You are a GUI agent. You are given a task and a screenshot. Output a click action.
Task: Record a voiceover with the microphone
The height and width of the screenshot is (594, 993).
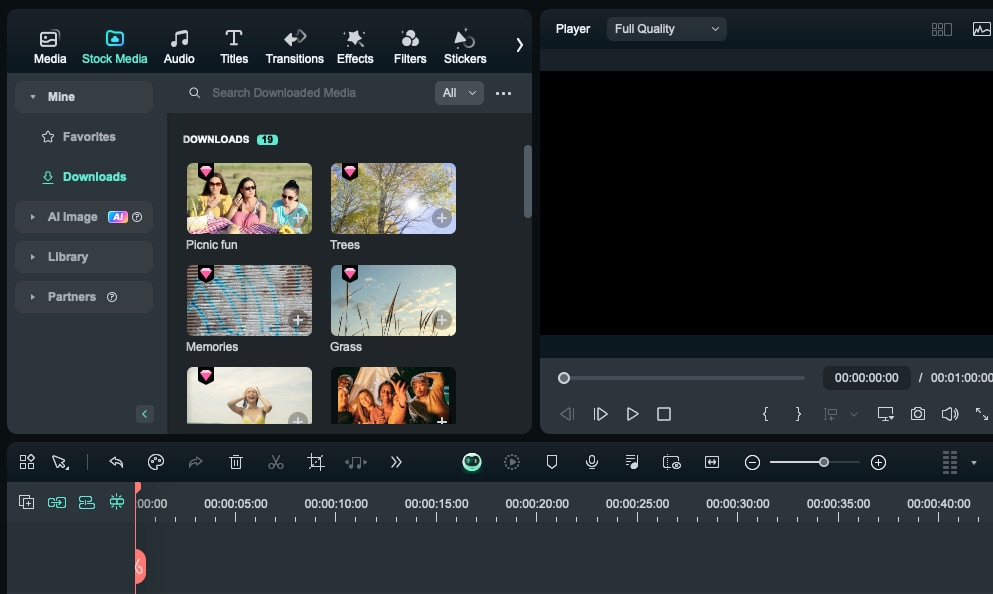(x=592, y=462)
